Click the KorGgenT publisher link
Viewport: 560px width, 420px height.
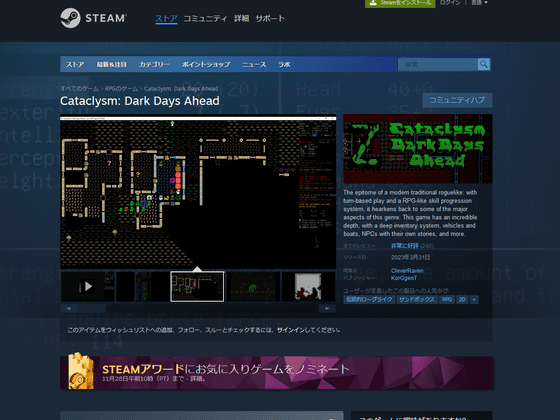click(404, 278)
